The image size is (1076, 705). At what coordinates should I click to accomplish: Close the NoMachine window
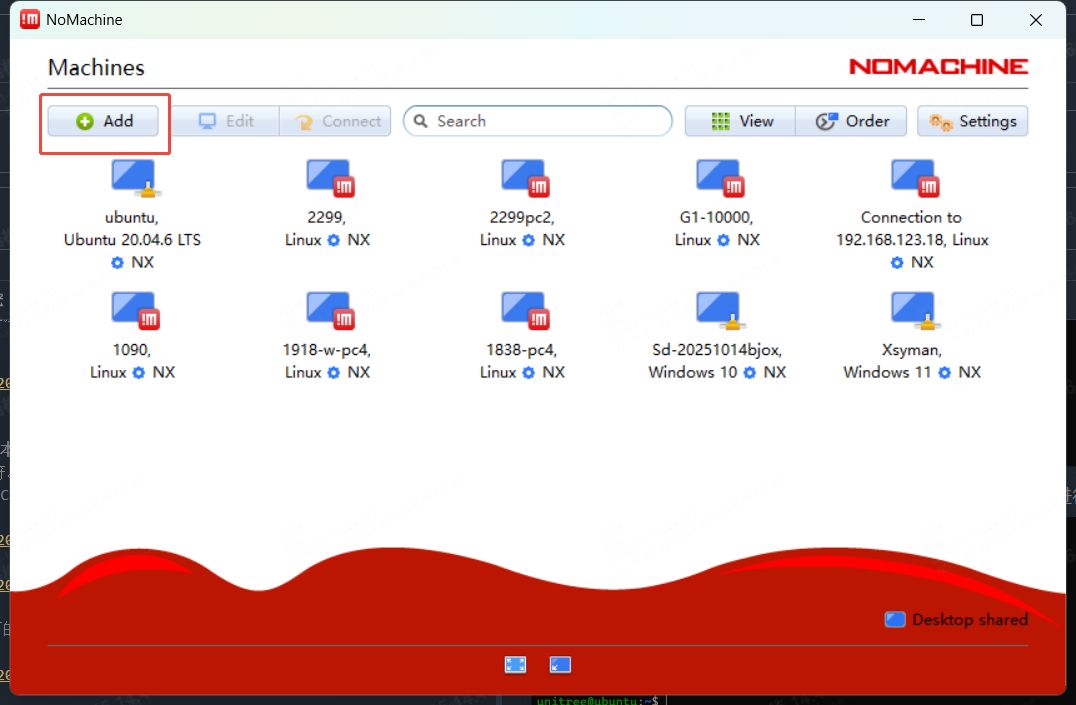coord(1036,20)
